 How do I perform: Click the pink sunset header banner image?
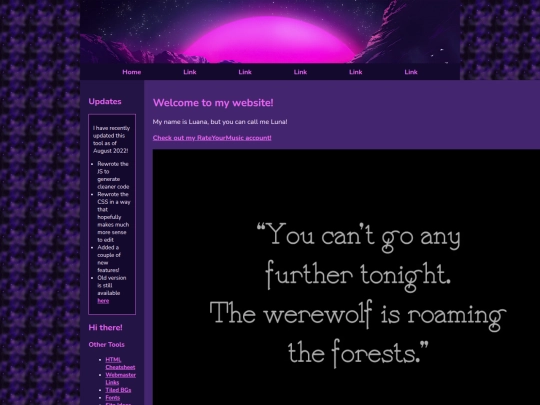click(270, 32)
